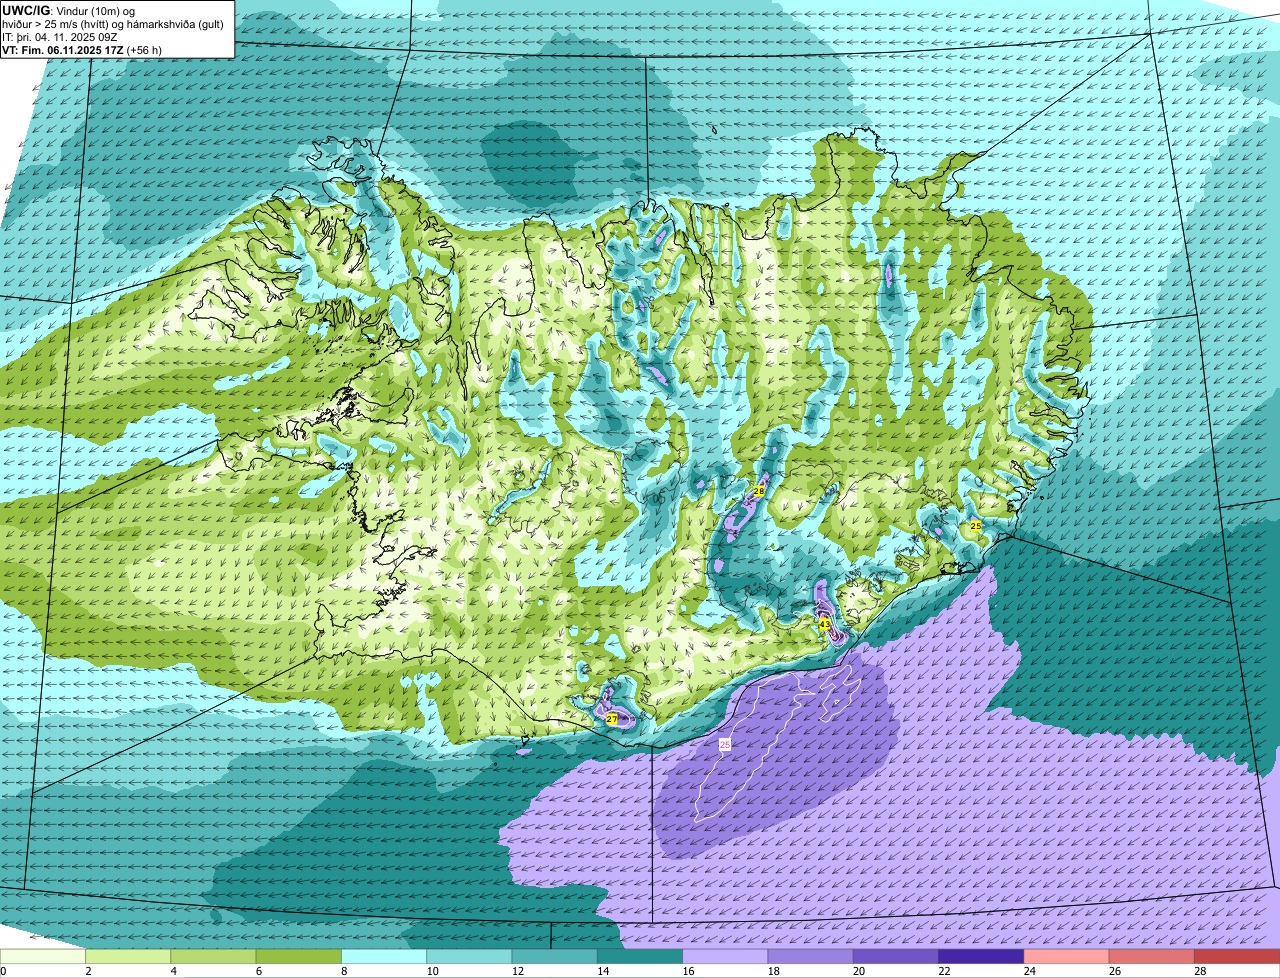Click the pale yellow 0–2 m/s legend swatch
Image resolution: width=1280 pixels, height=978 pixels.
[43, 957]
